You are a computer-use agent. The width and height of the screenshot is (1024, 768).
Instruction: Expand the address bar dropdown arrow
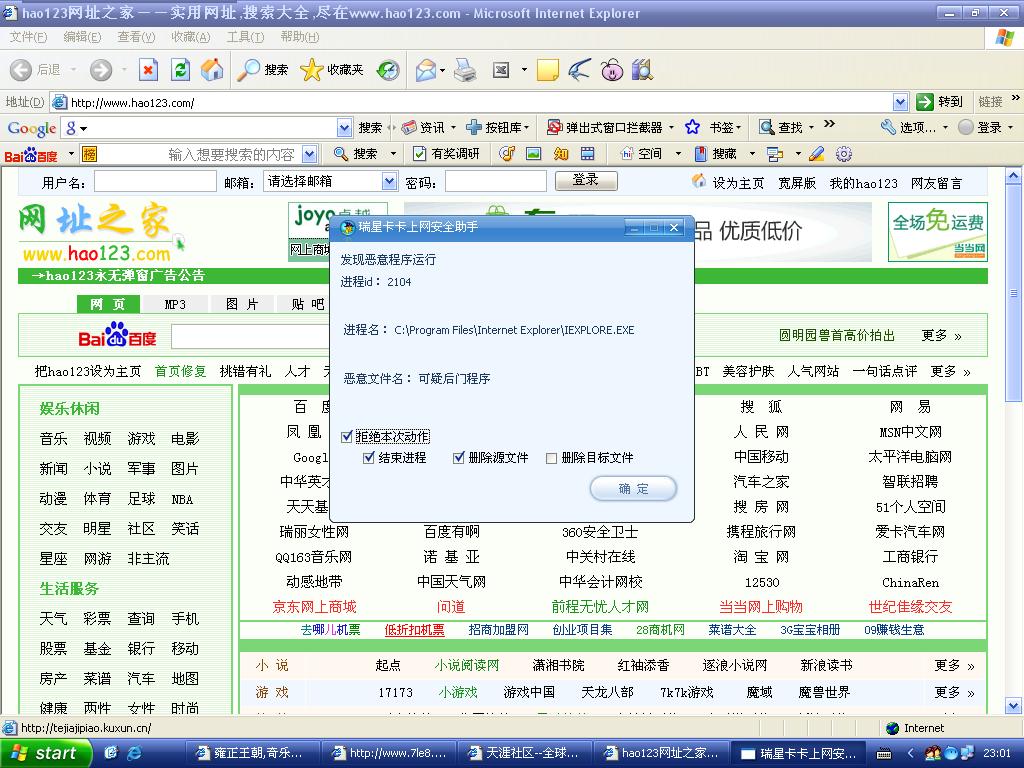click(899, 102)
